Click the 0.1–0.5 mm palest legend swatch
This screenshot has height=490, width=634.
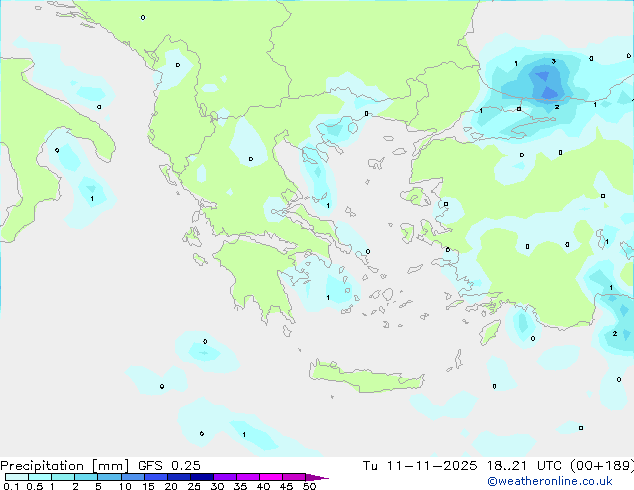[x=17, y=477]
